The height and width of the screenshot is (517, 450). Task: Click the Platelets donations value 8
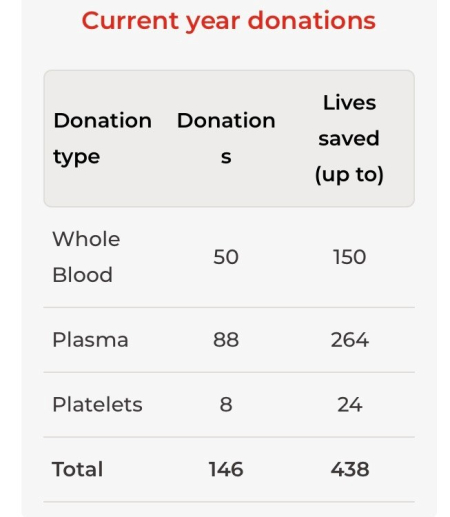pyautogui.click(x=226, y=405)
